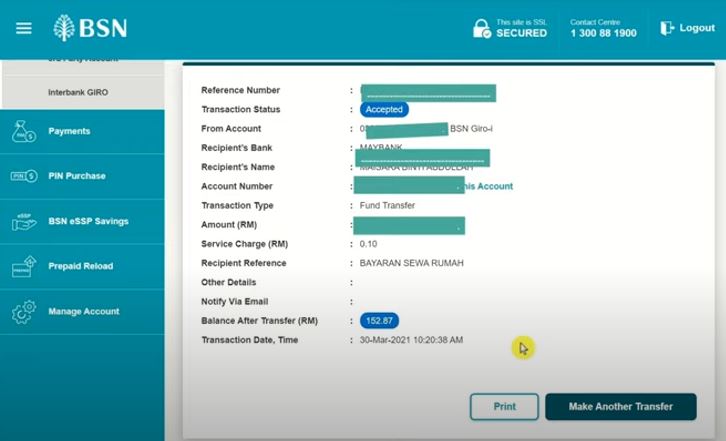Click the PIN Purchase icon
The height and width of the screenshot is (441, 726).
pyautogui.click(x=24, y=176)
